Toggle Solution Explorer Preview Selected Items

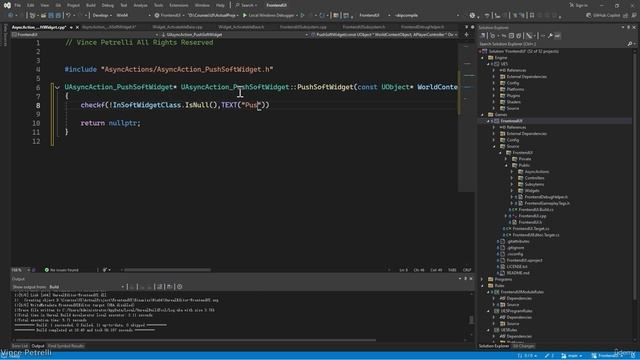click(x=558, y=36)
